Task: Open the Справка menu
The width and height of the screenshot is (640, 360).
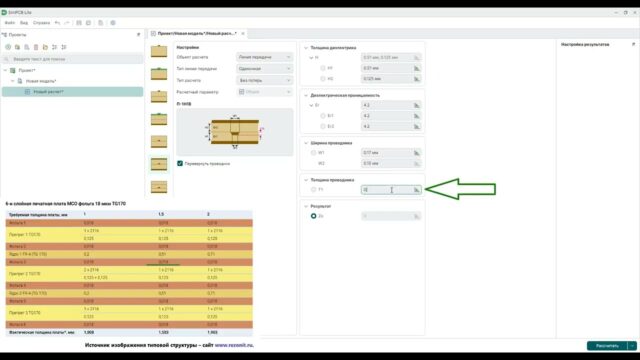Action: click(x=41, y=23)
